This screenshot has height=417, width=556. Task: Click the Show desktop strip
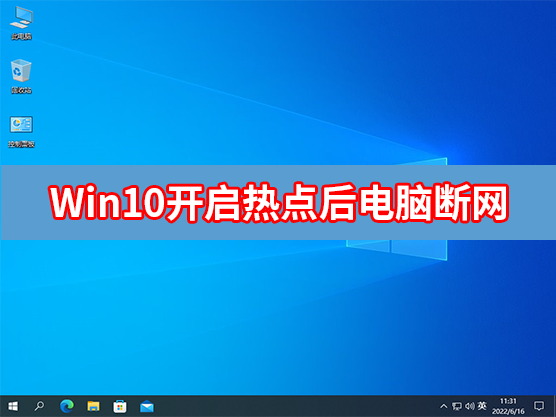coord(554,406)
